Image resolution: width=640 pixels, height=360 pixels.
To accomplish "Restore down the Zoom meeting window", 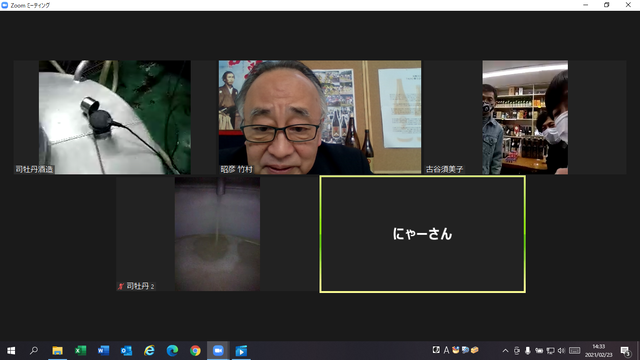I will click(x=607, y=5).
